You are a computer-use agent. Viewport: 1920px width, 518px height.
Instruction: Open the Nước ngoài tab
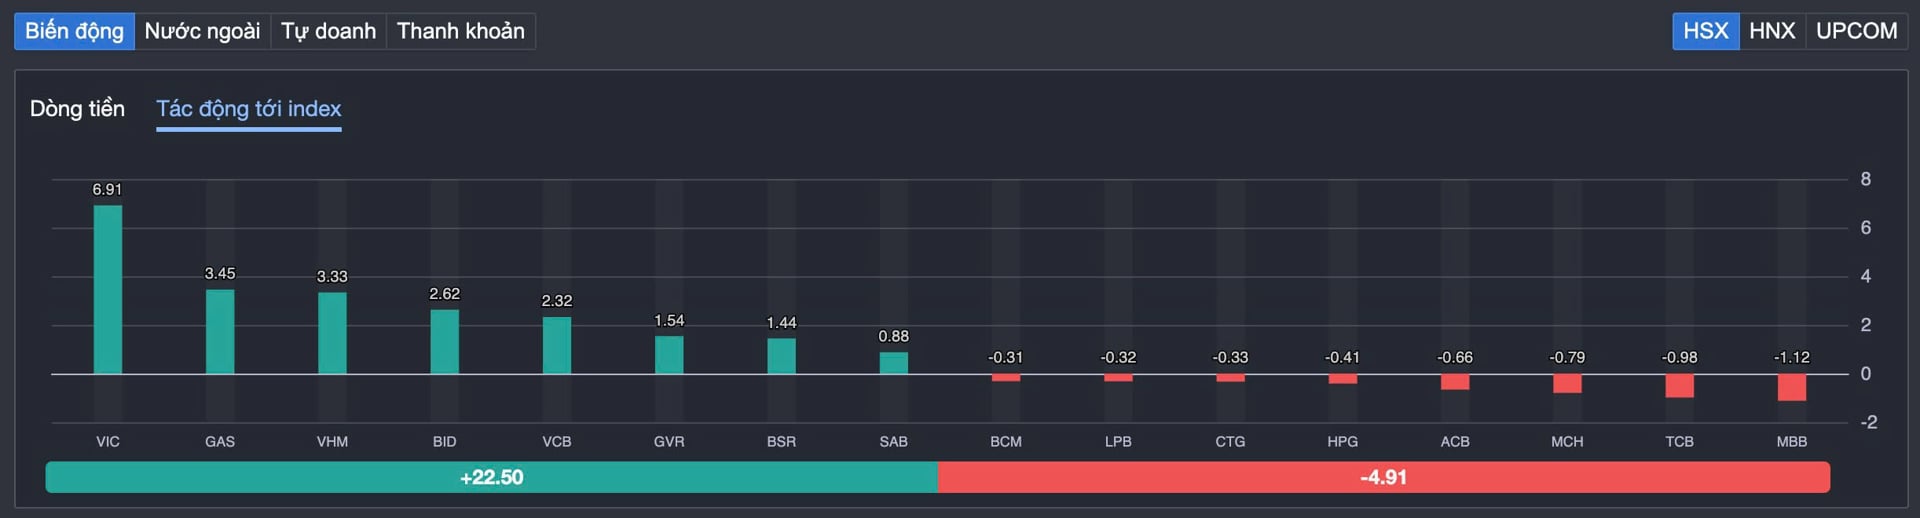point(202,31)
